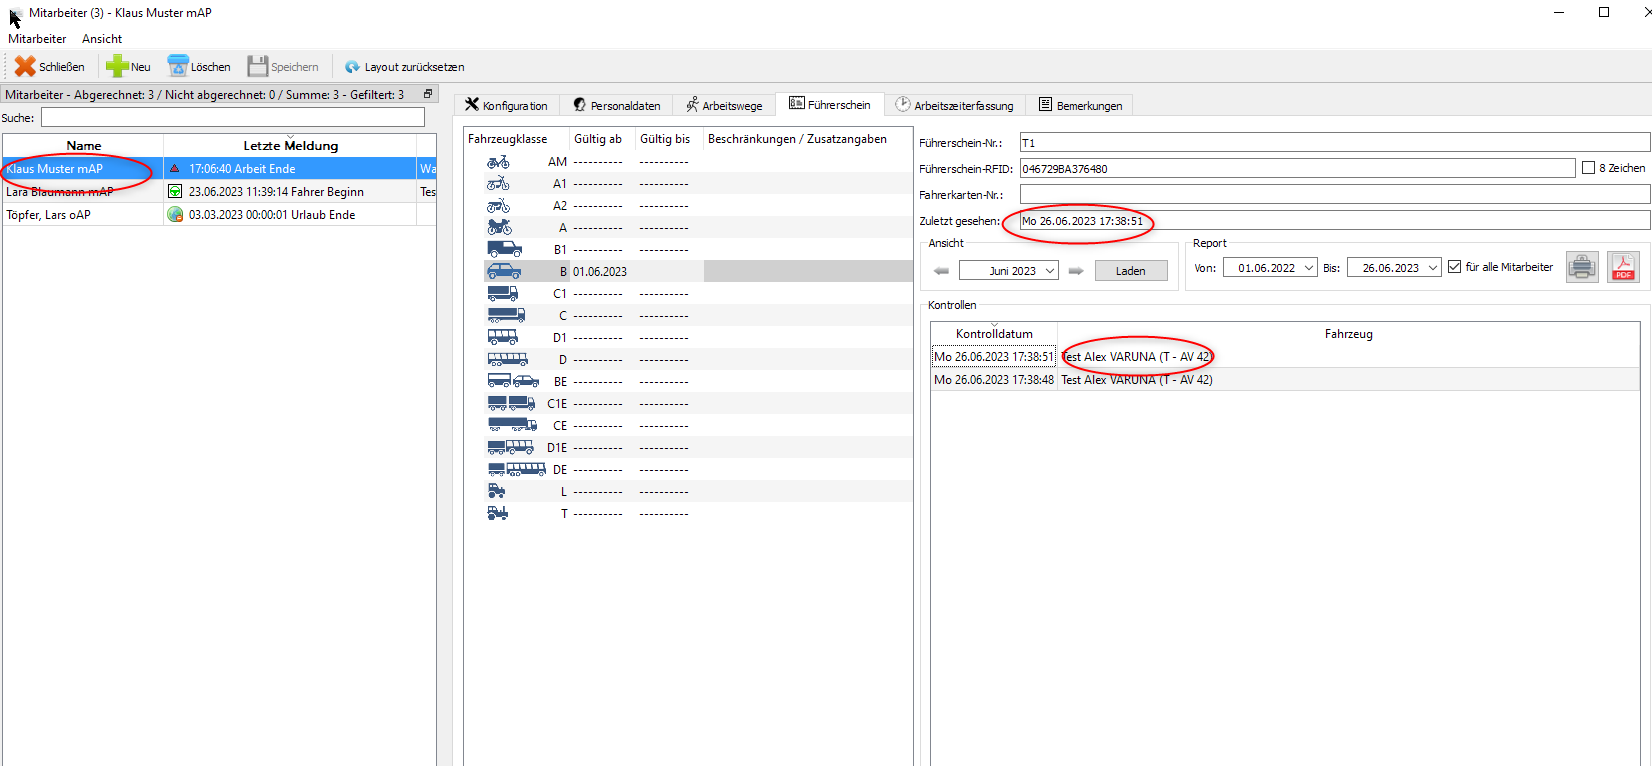This screenshot has width=1652, height=766.
Task: Click the red X Schließen toolbar icon
Action: click(25, 66)
